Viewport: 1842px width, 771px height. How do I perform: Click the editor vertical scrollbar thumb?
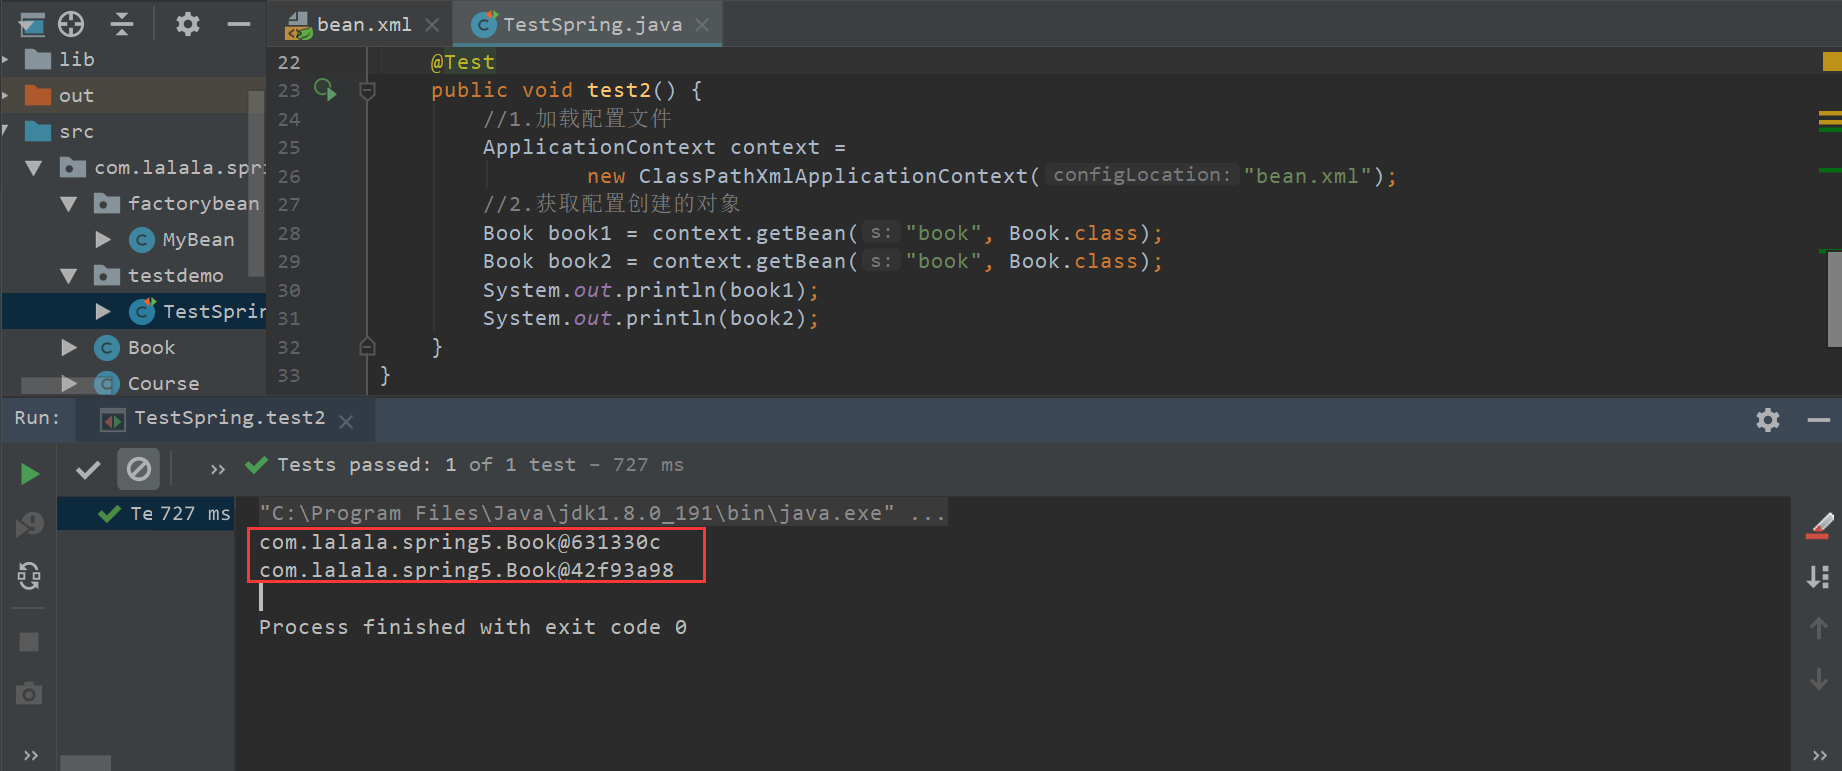click(1834, 299)
